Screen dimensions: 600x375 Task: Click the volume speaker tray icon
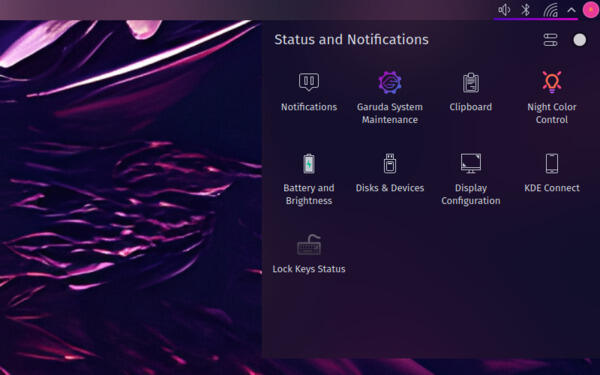pyautogui.click(x=504, y=10)
